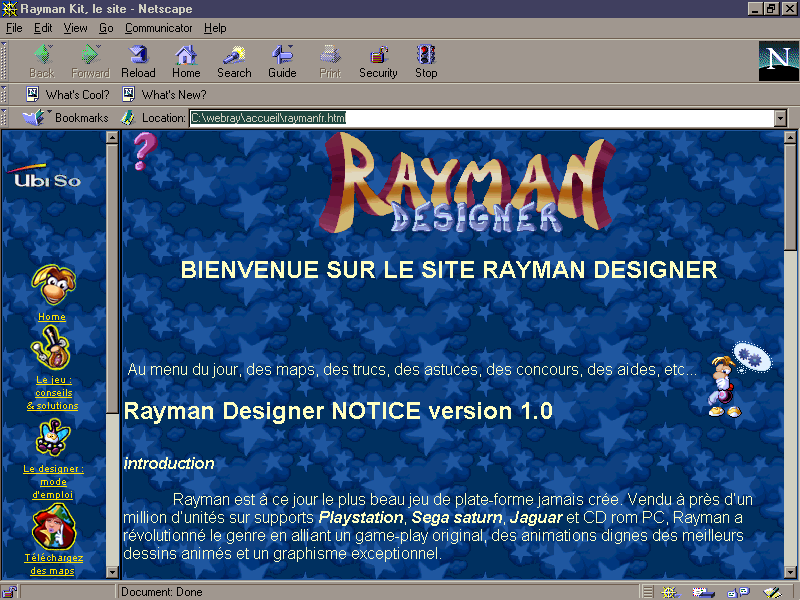This screenshot has height=600, width=800.
Task: Click the magician icon above Téléchargez
Action: pos(54,527)
